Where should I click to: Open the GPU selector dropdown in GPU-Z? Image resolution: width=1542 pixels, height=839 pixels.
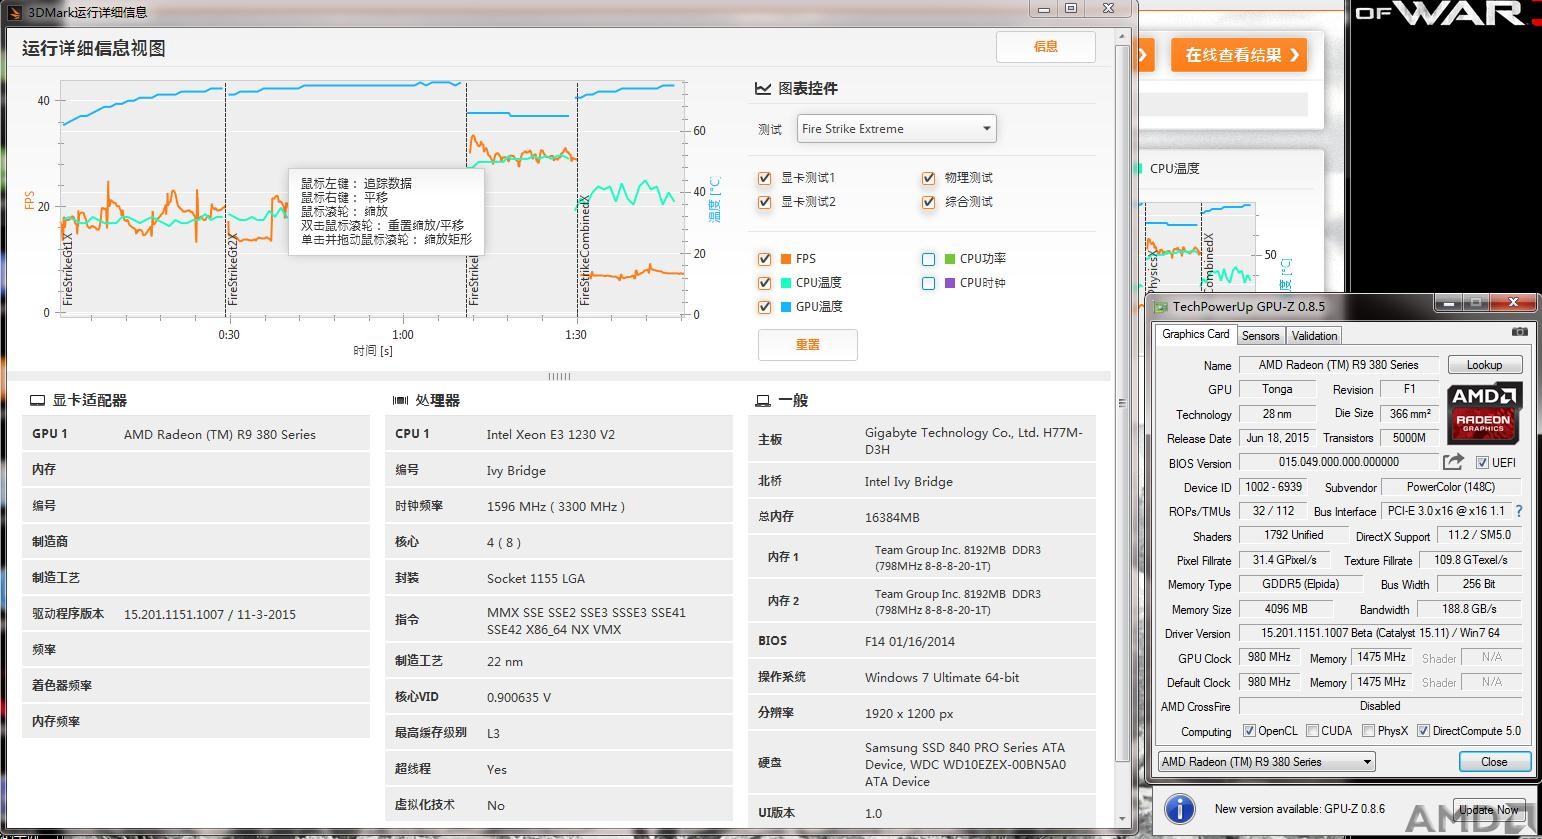pos(1266,762)
